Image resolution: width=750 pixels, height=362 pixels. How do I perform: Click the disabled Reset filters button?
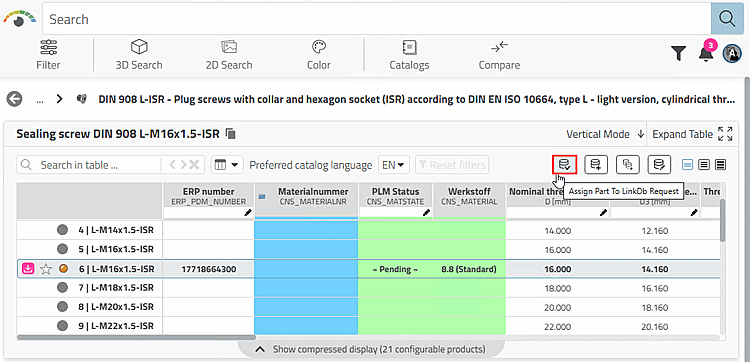point(452,165)
